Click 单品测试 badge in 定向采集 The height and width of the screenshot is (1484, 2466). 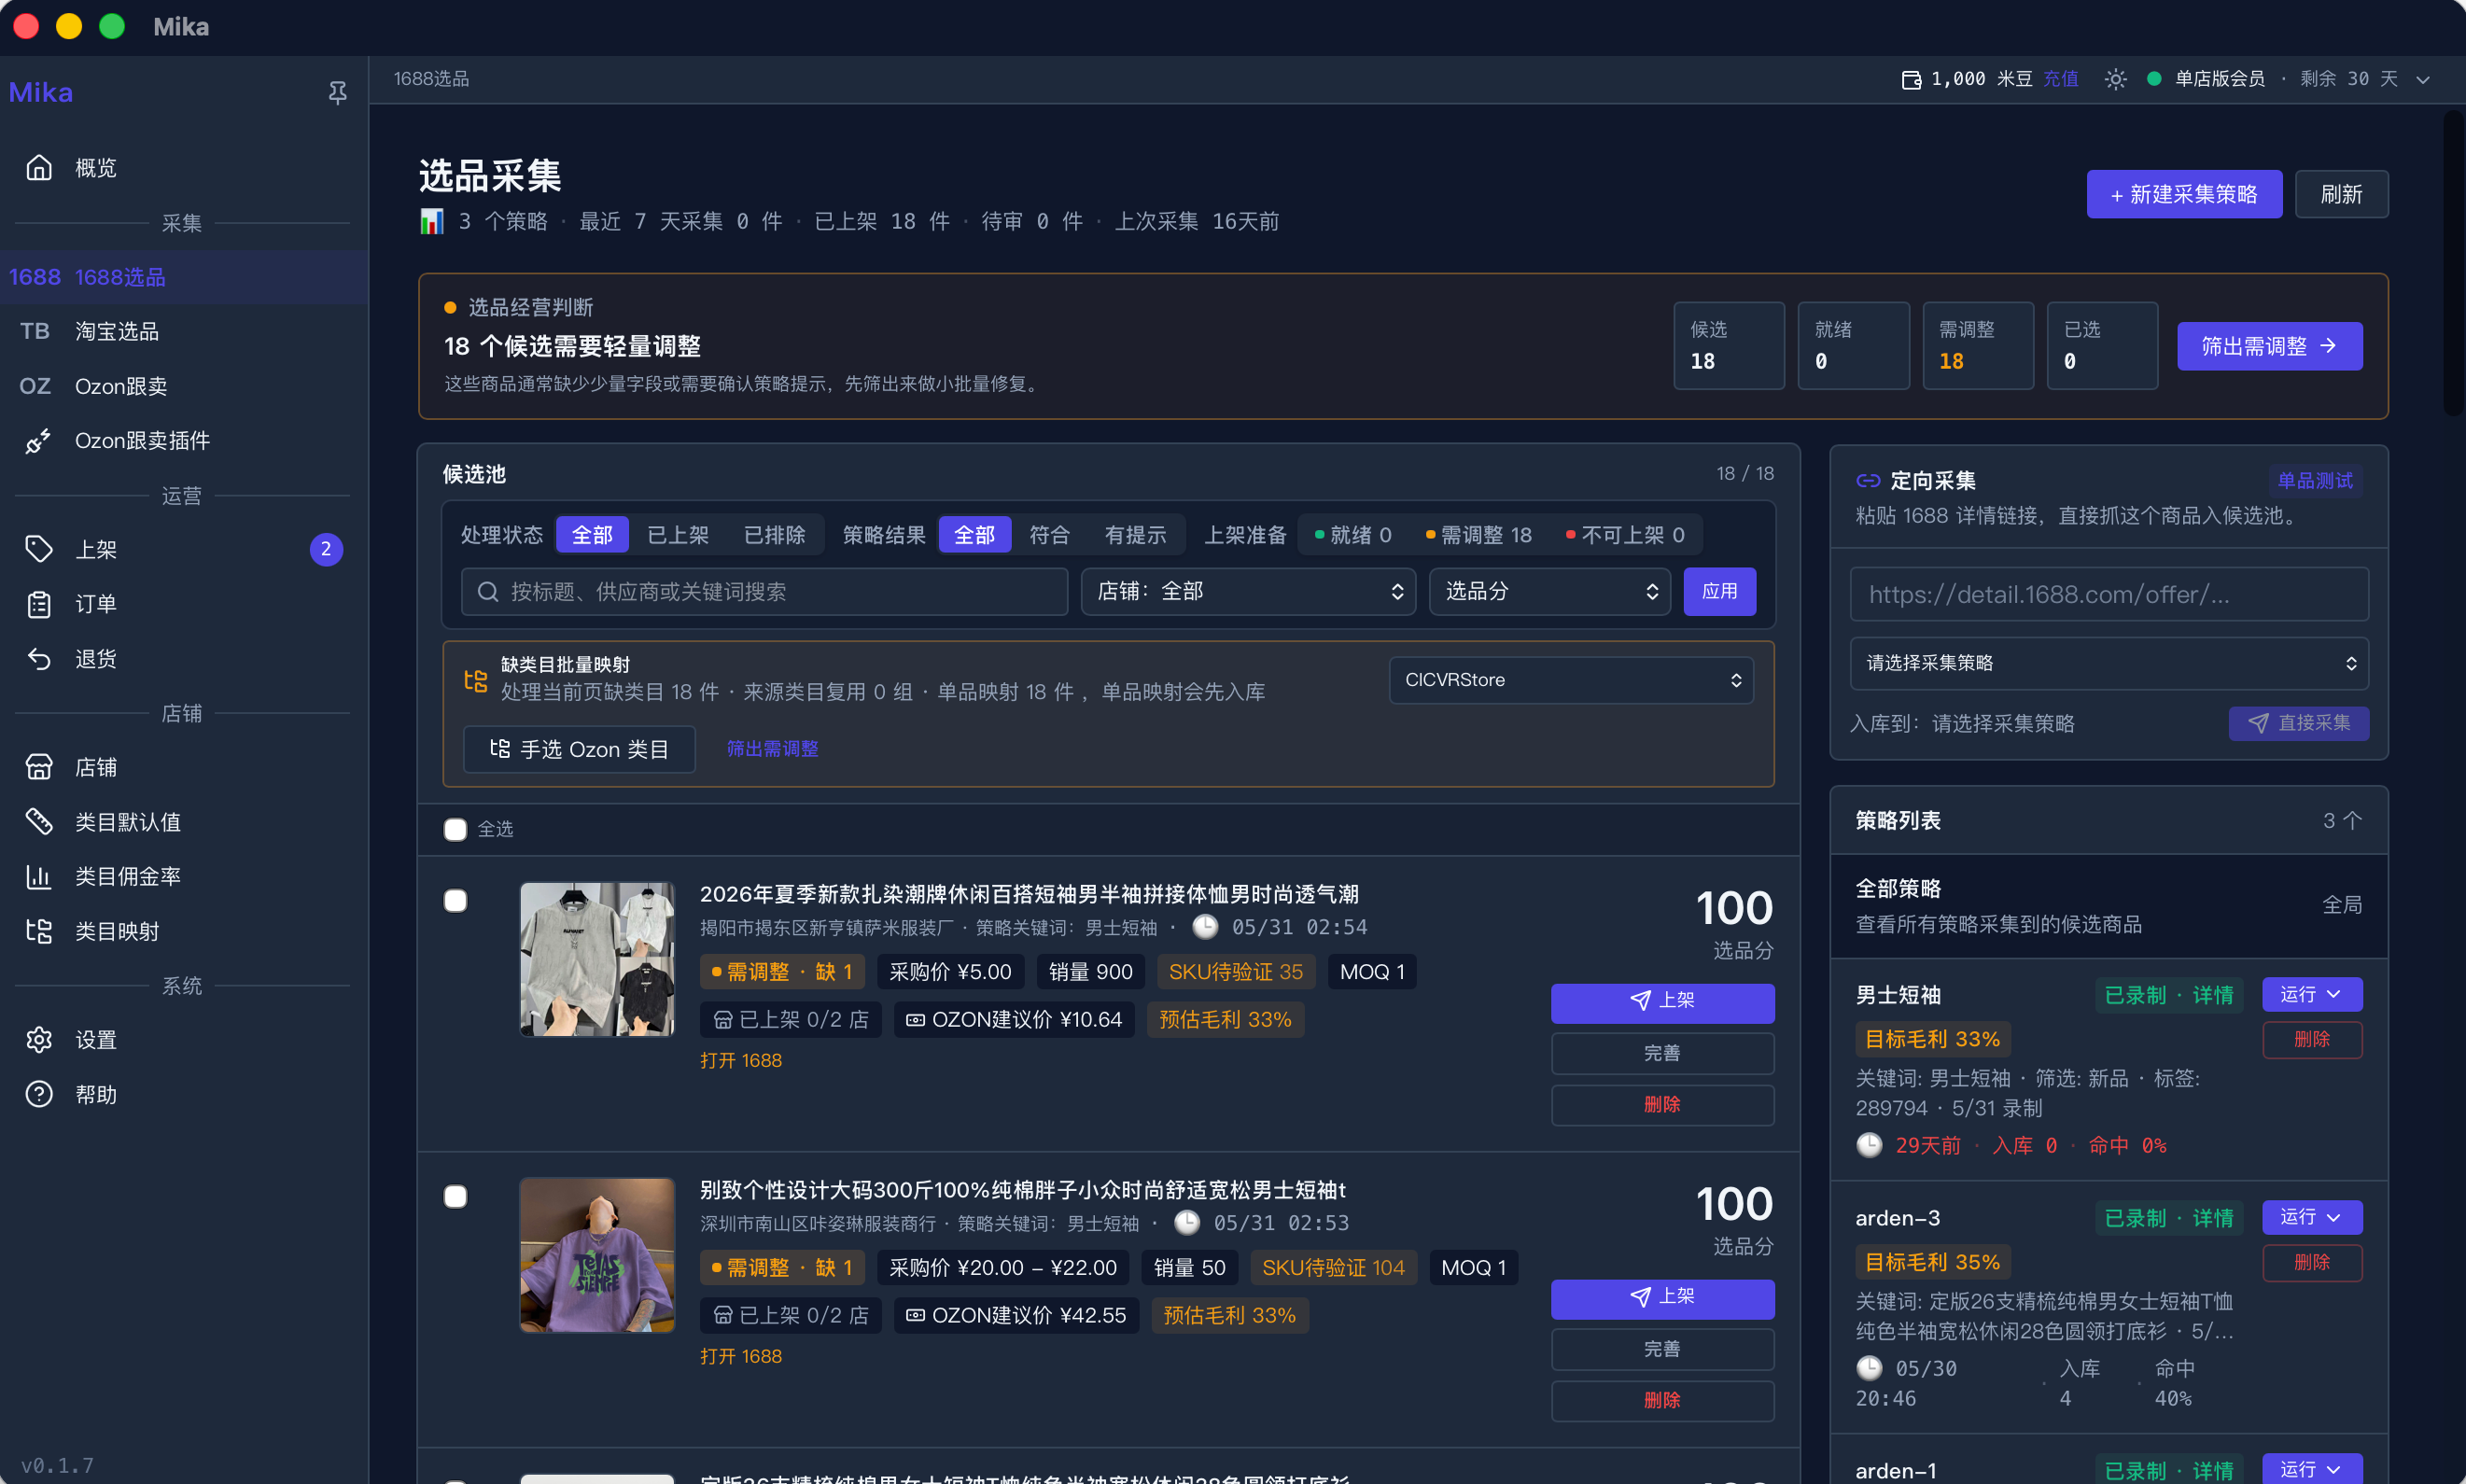2315,481
